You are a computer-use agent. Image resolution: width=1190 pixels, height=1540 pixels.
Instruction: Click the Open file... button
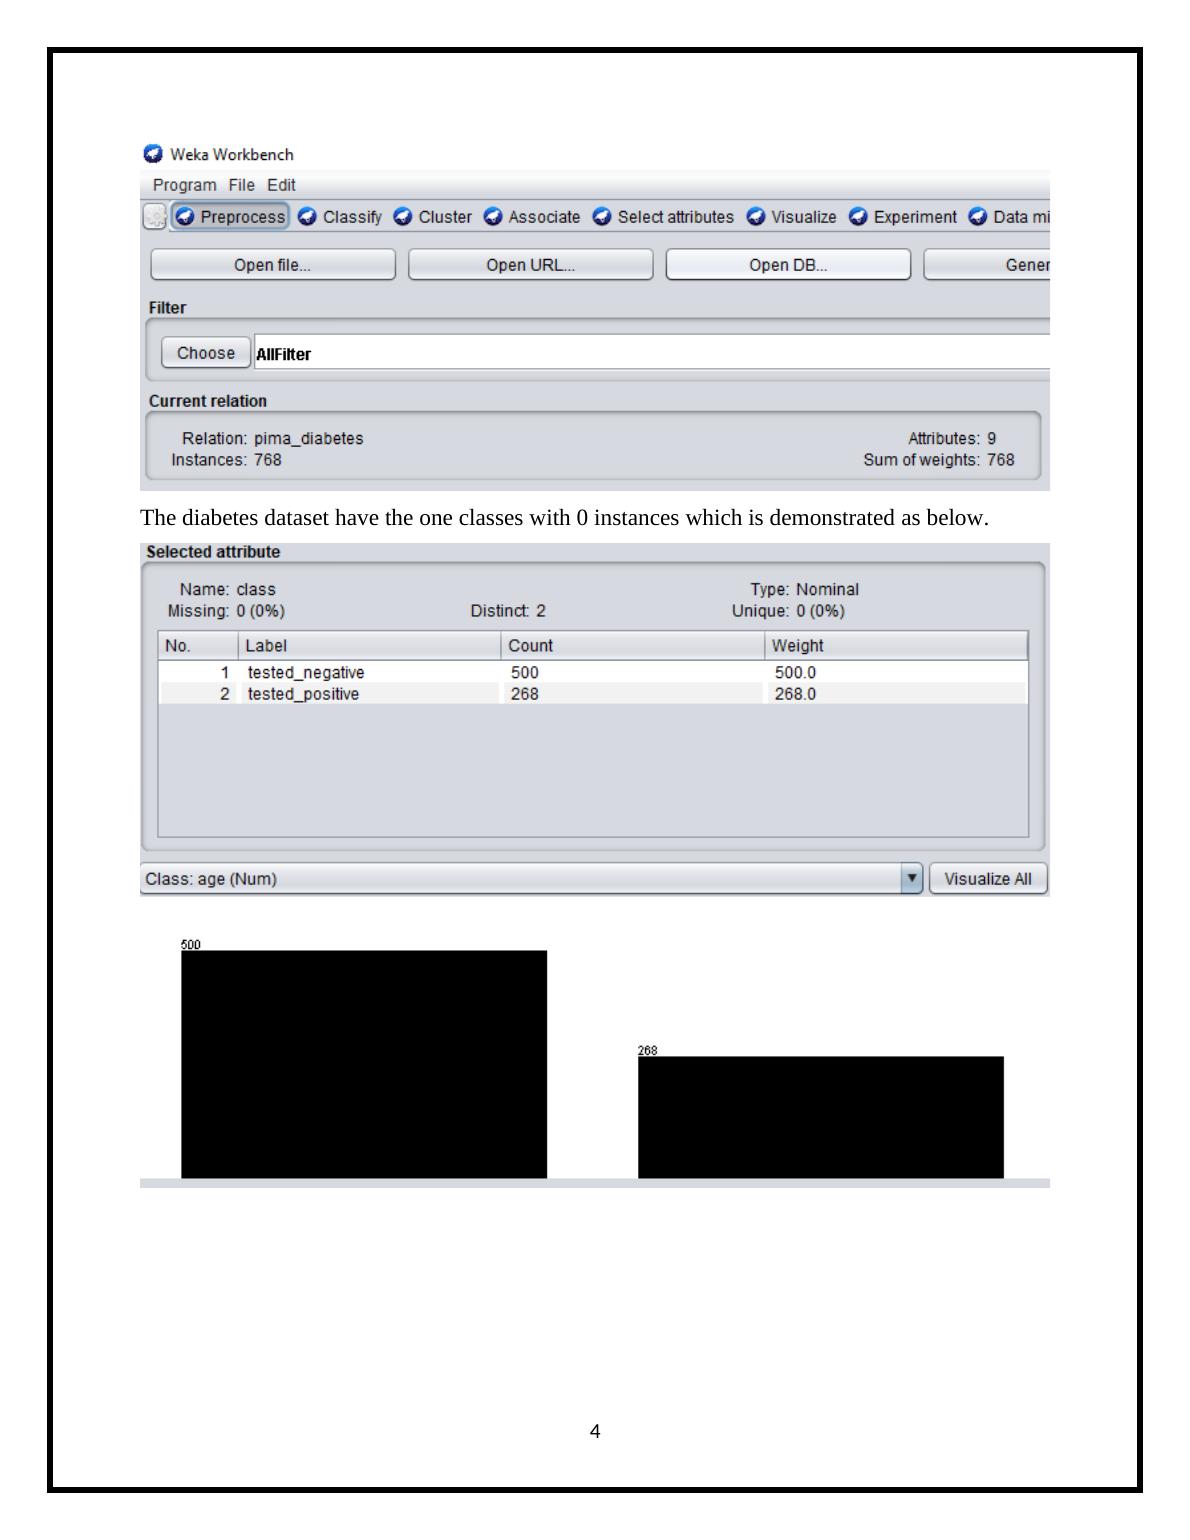point(272,265)
